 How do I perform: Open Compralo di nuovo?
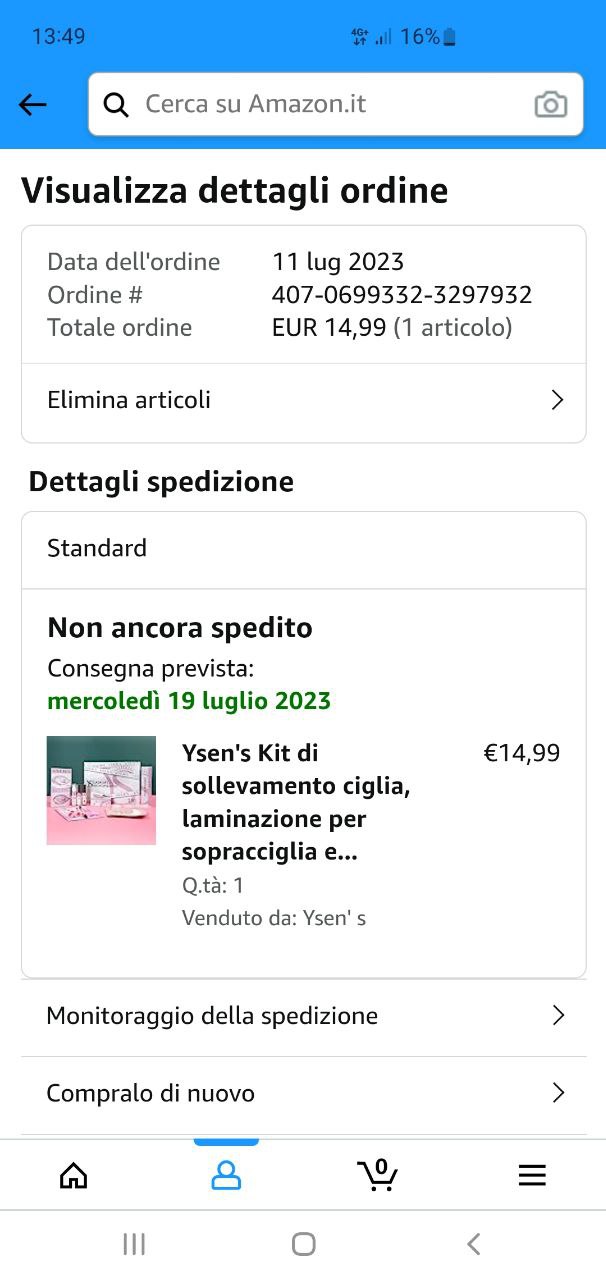[151, 1093]
